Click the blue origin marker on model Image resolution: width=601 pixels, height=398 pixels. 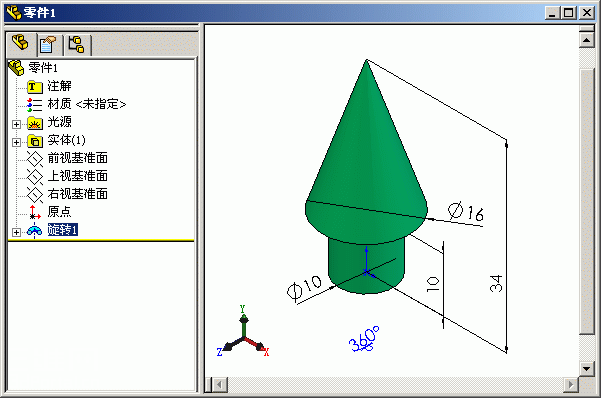click(x=366, y=272)
